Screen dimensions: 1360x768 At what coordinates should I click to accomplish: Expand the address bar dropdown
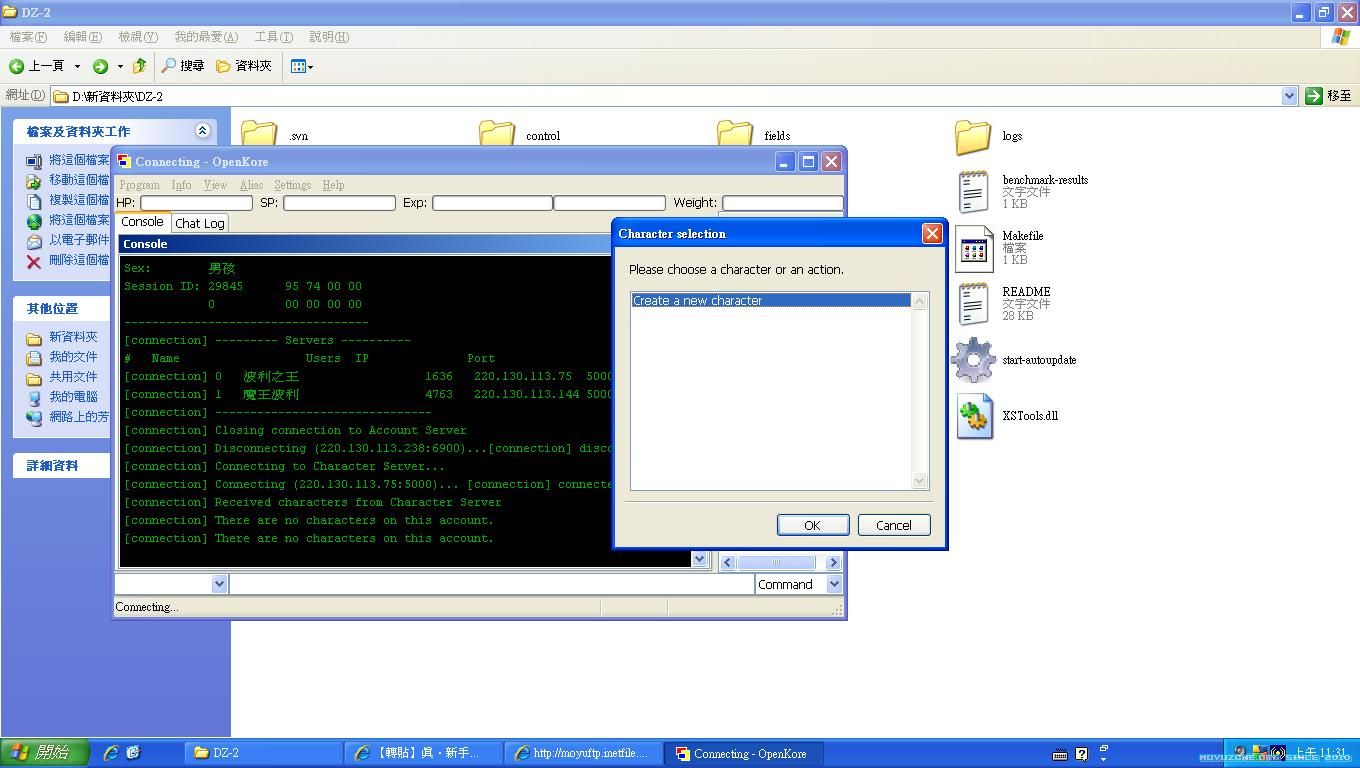click(x=1289, y=96)
